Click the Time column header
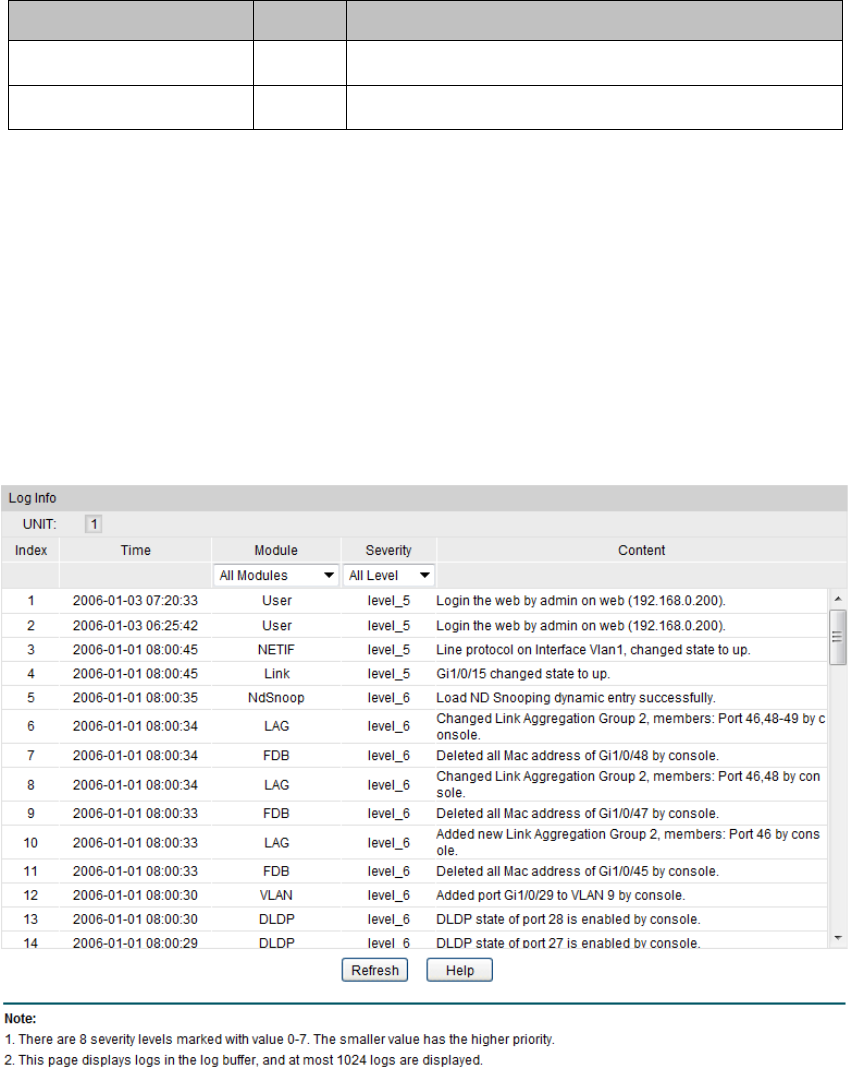The width and height of the screenshot is (851, 1080). point(136,550)
